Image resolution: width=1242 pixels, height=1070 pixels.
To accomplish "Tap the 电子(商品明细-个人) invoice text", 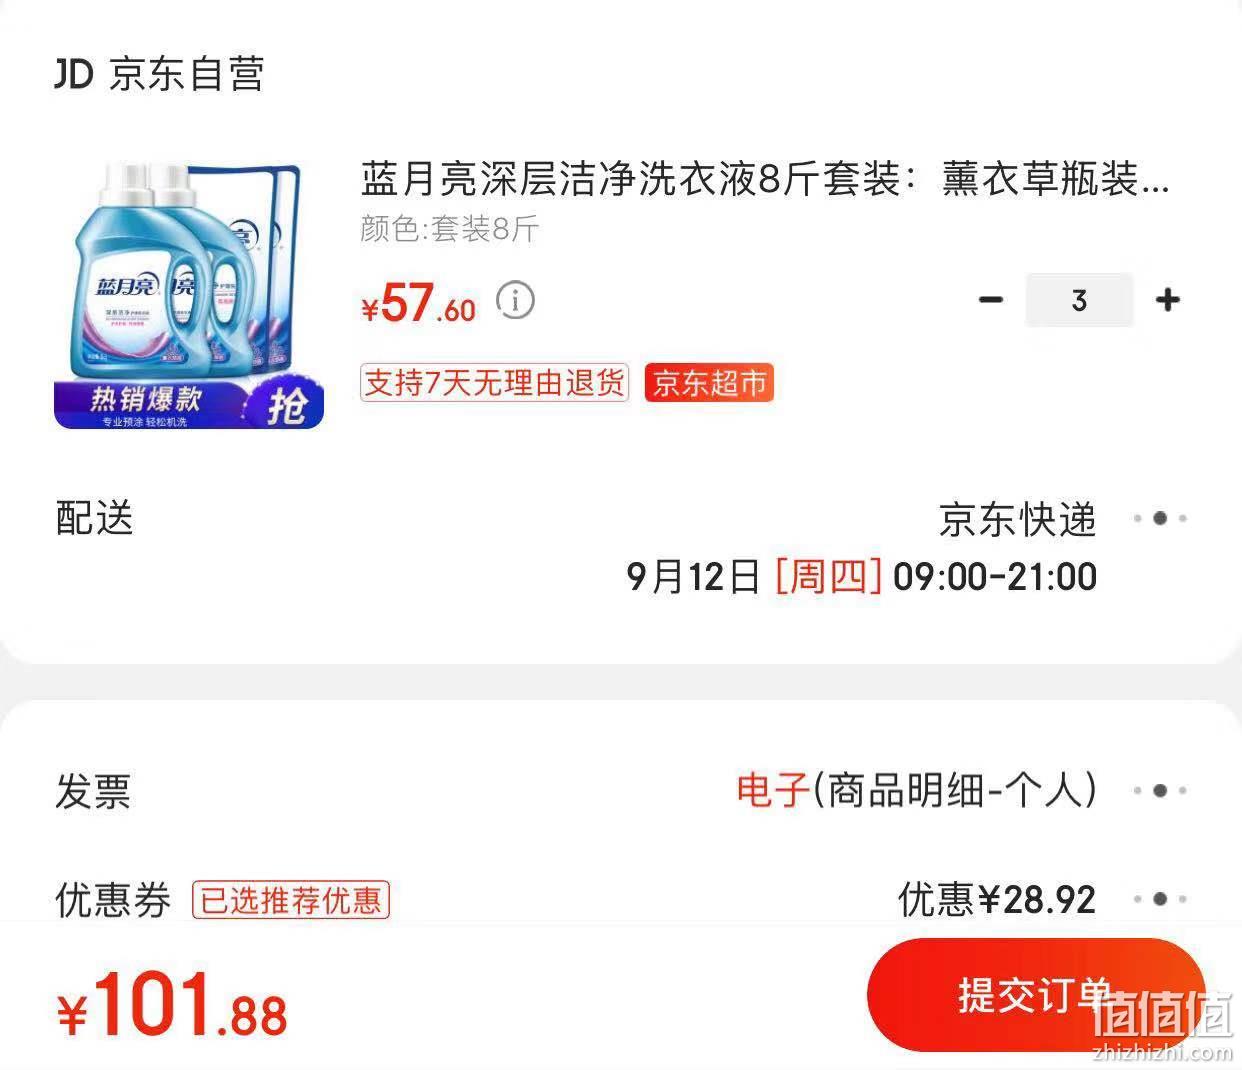I will [x=917, y=790].
